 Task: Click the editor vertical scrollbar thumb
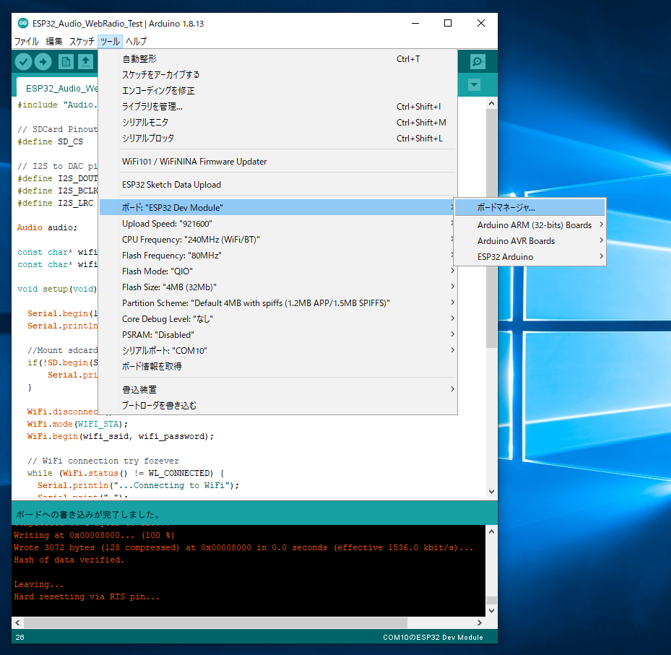point(491,229)
